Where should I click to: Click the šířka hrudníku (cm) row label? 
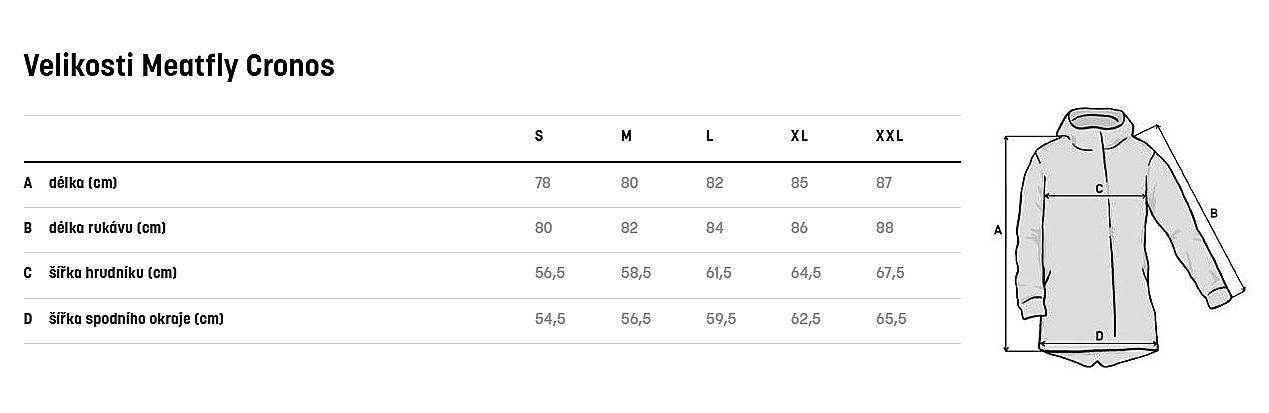tap(112, 273)
